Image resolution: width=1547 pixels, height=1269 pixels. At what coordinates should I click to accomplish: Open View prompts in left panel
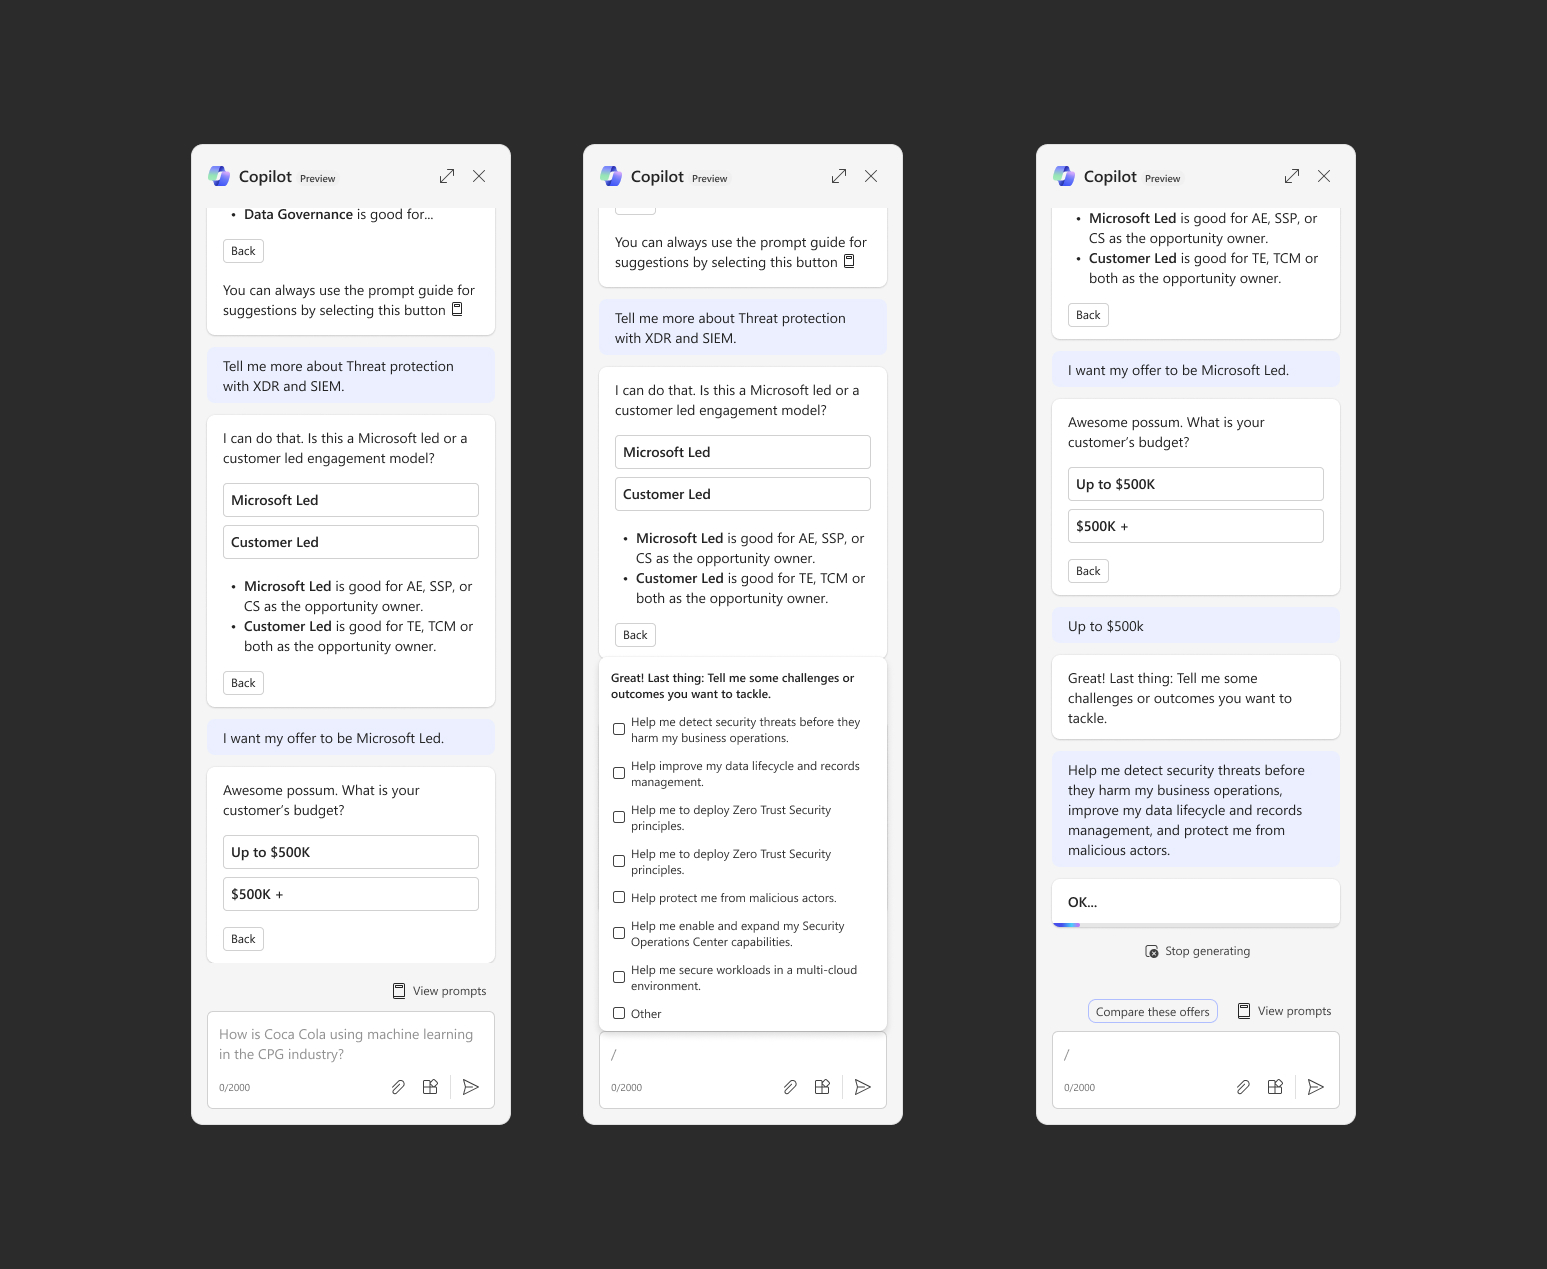point(440,991)
